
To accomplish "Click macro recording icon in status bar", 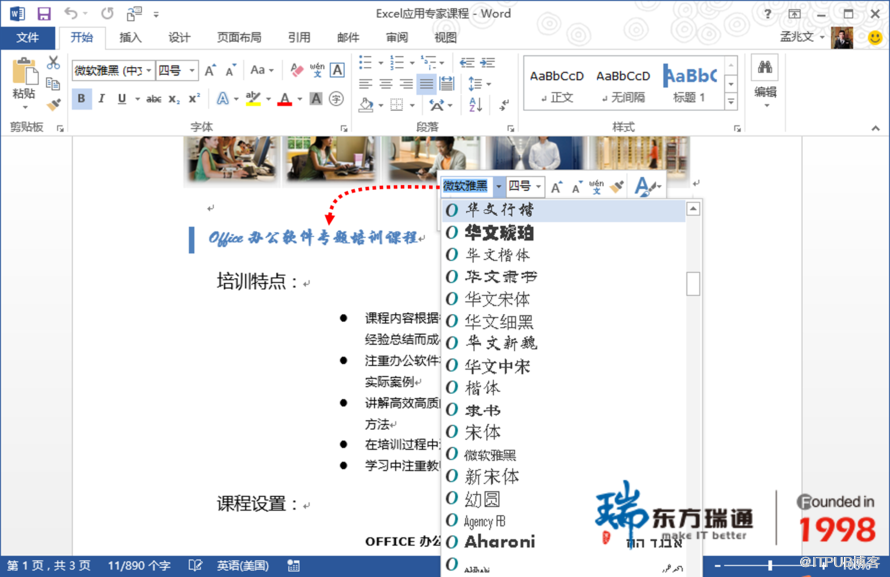I will tap(293, 566).
